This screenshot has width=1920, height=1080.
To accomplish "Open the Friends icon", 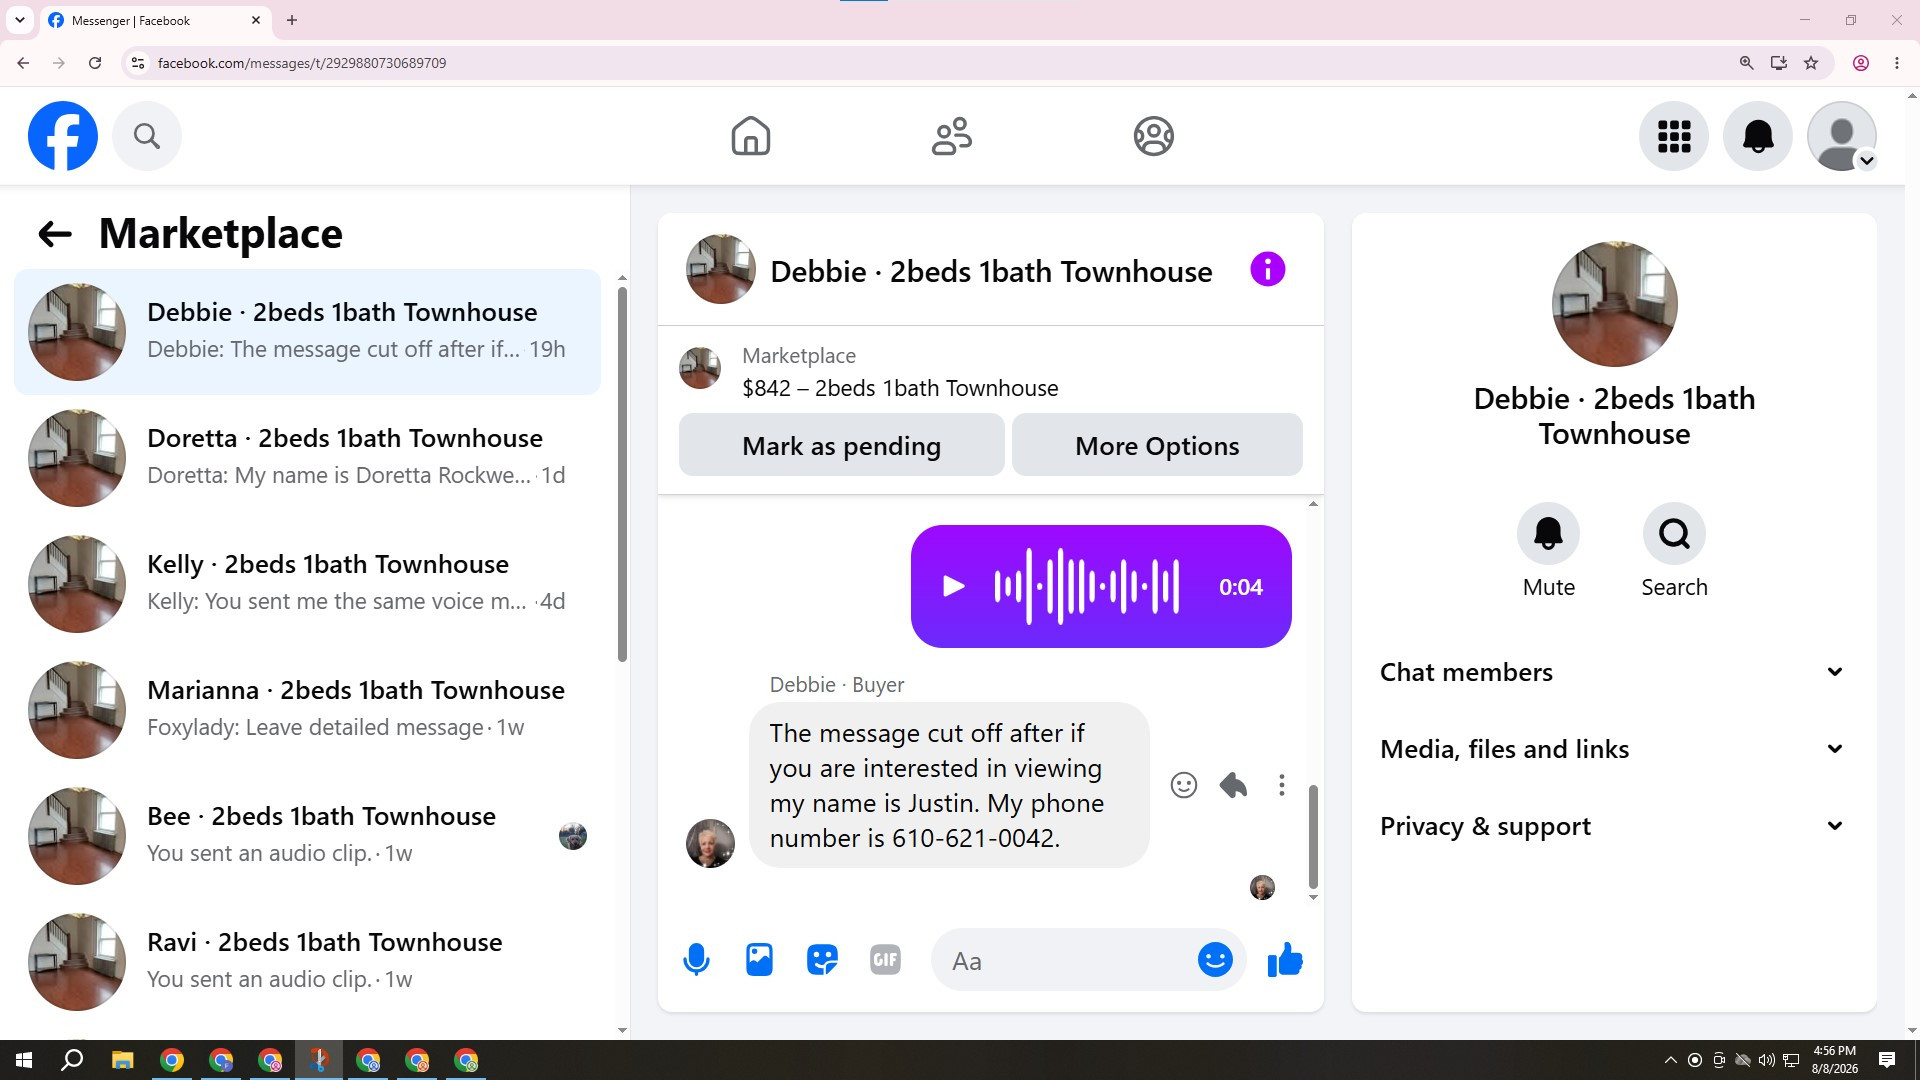I will (952, 136).
